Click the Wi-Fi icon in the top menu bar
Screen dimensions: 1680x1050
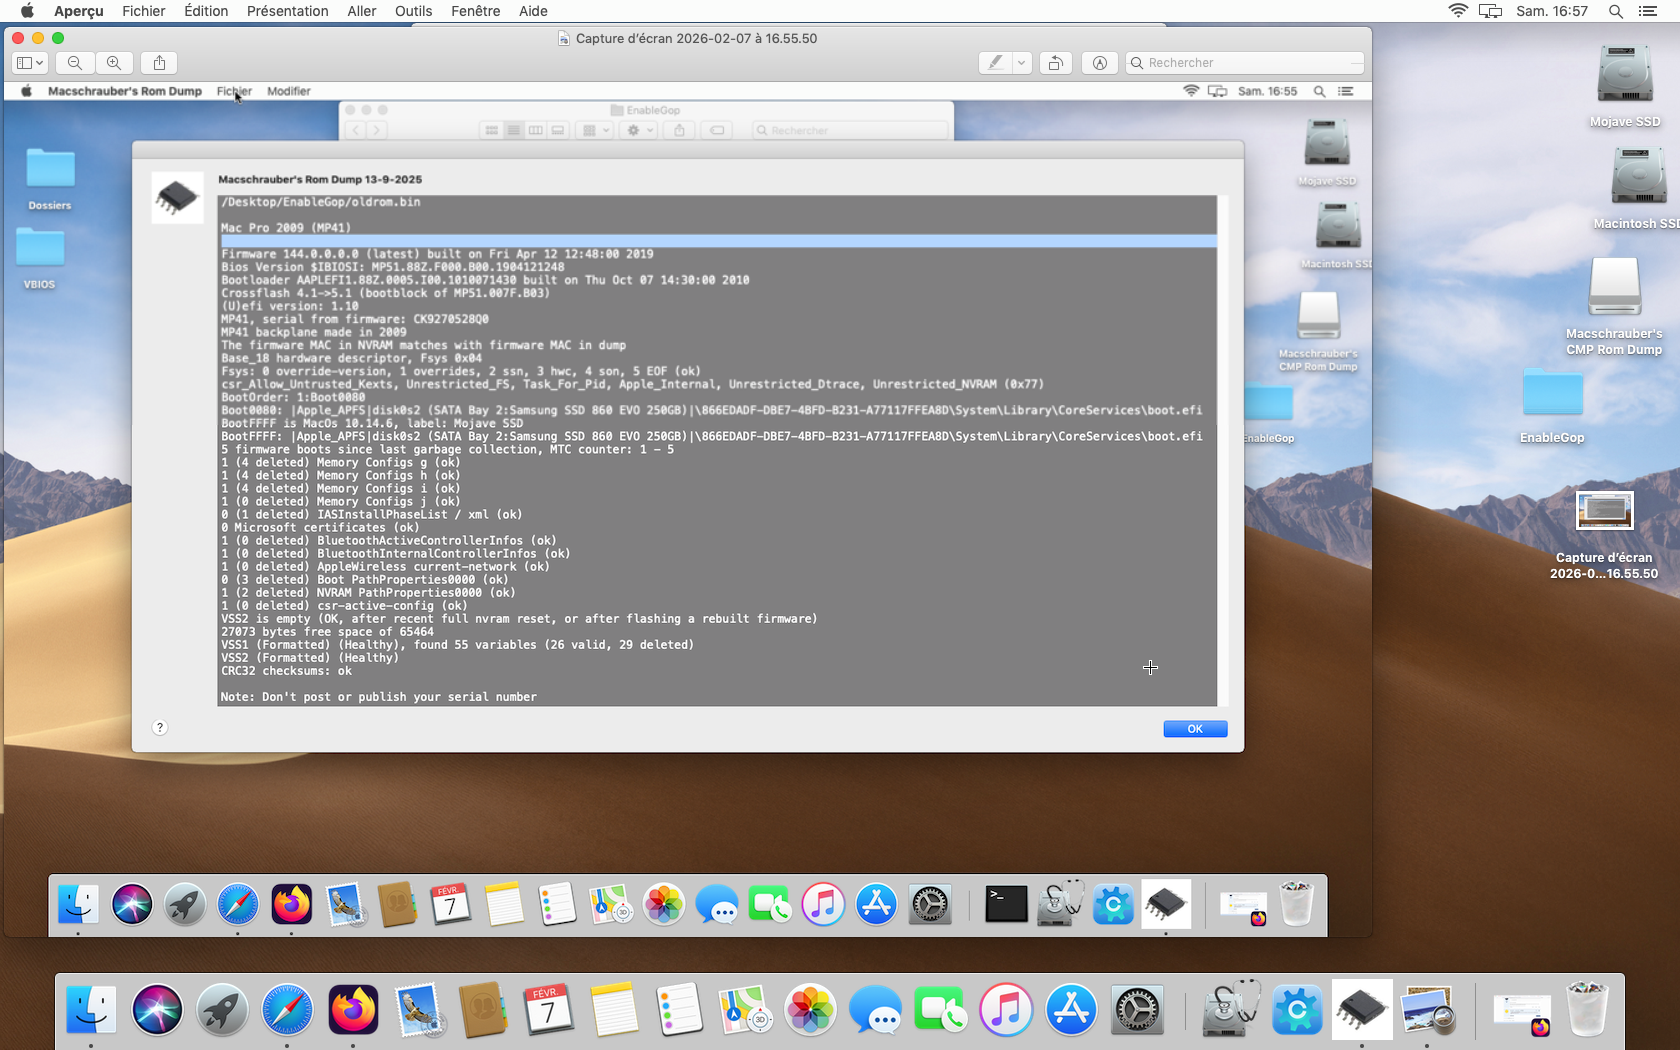[x=1458, y=11]
